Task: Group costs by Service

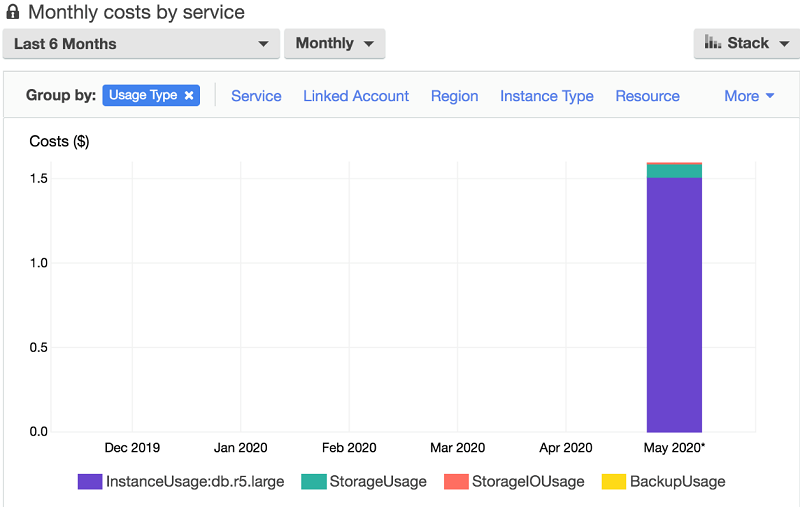Action: pyautogui.click(x=256, y=96)
